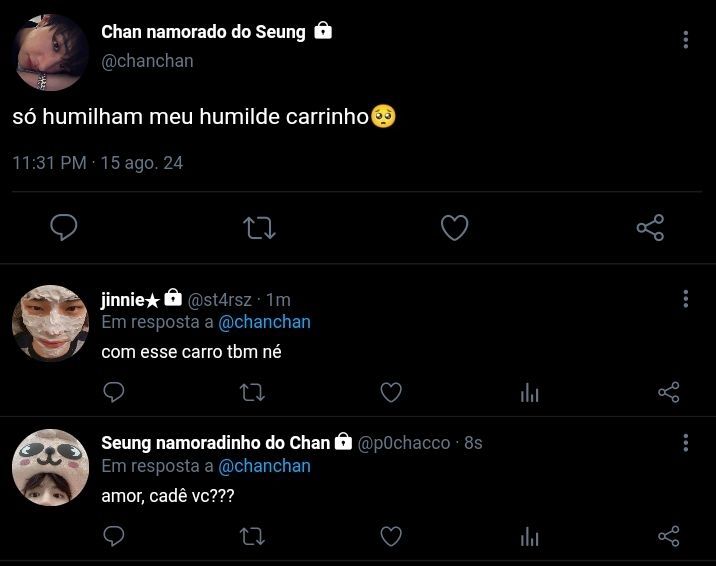
Task: Like Seung's 'amor, cadê vc???' reply
Action: click(x=391, y=536)
